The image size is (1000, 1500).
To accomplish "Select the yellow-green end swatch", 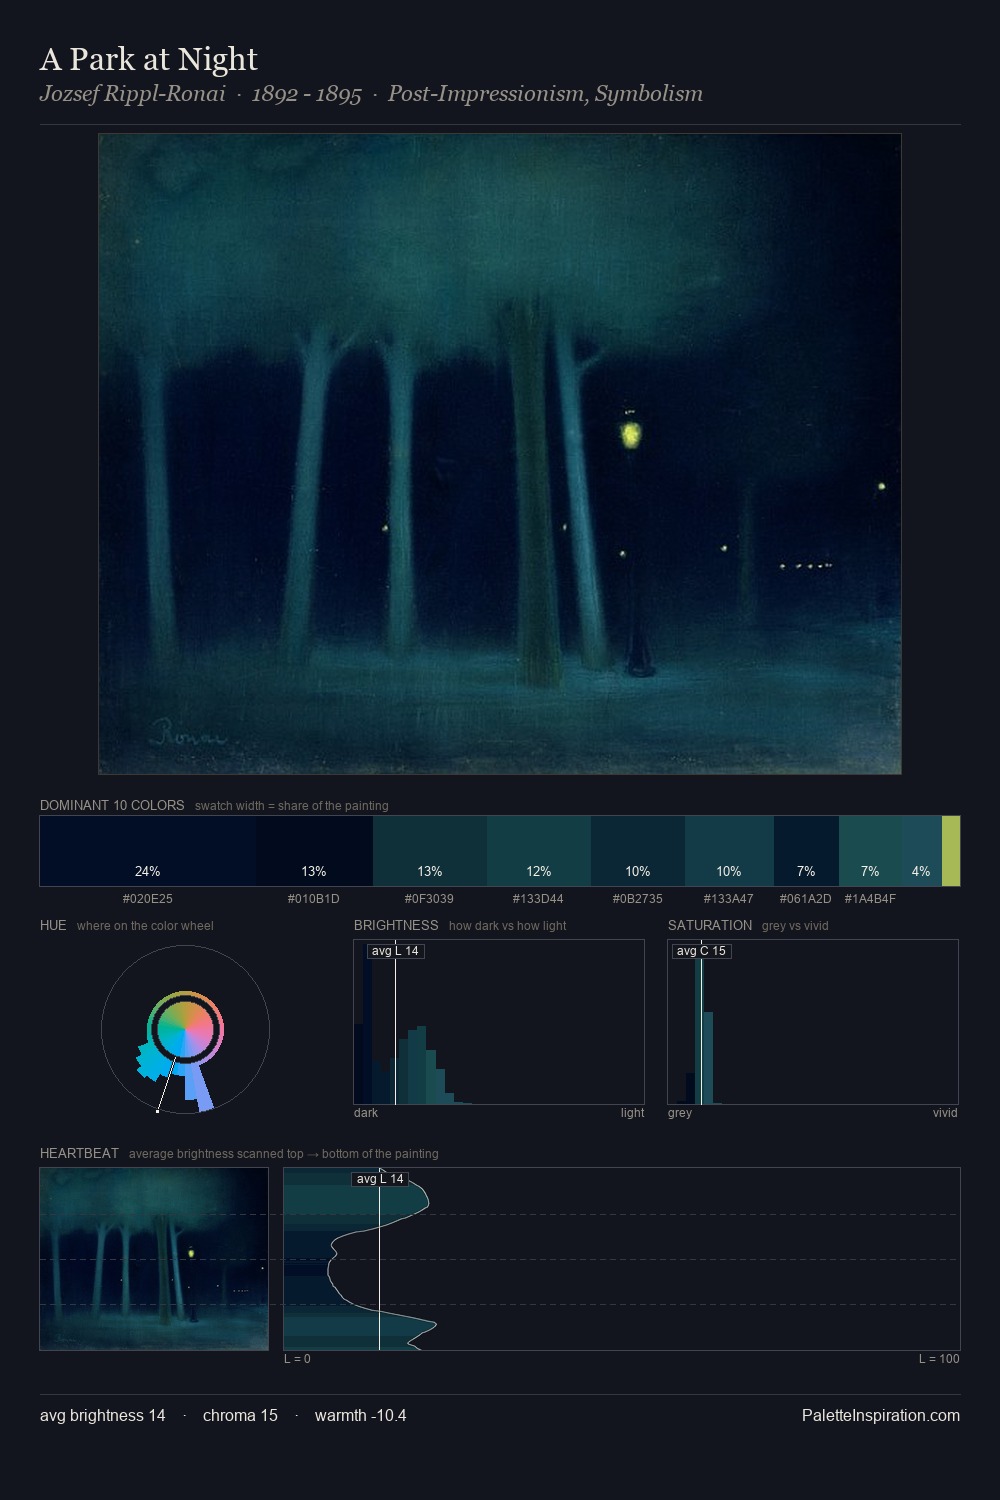I will pos(951,851).
